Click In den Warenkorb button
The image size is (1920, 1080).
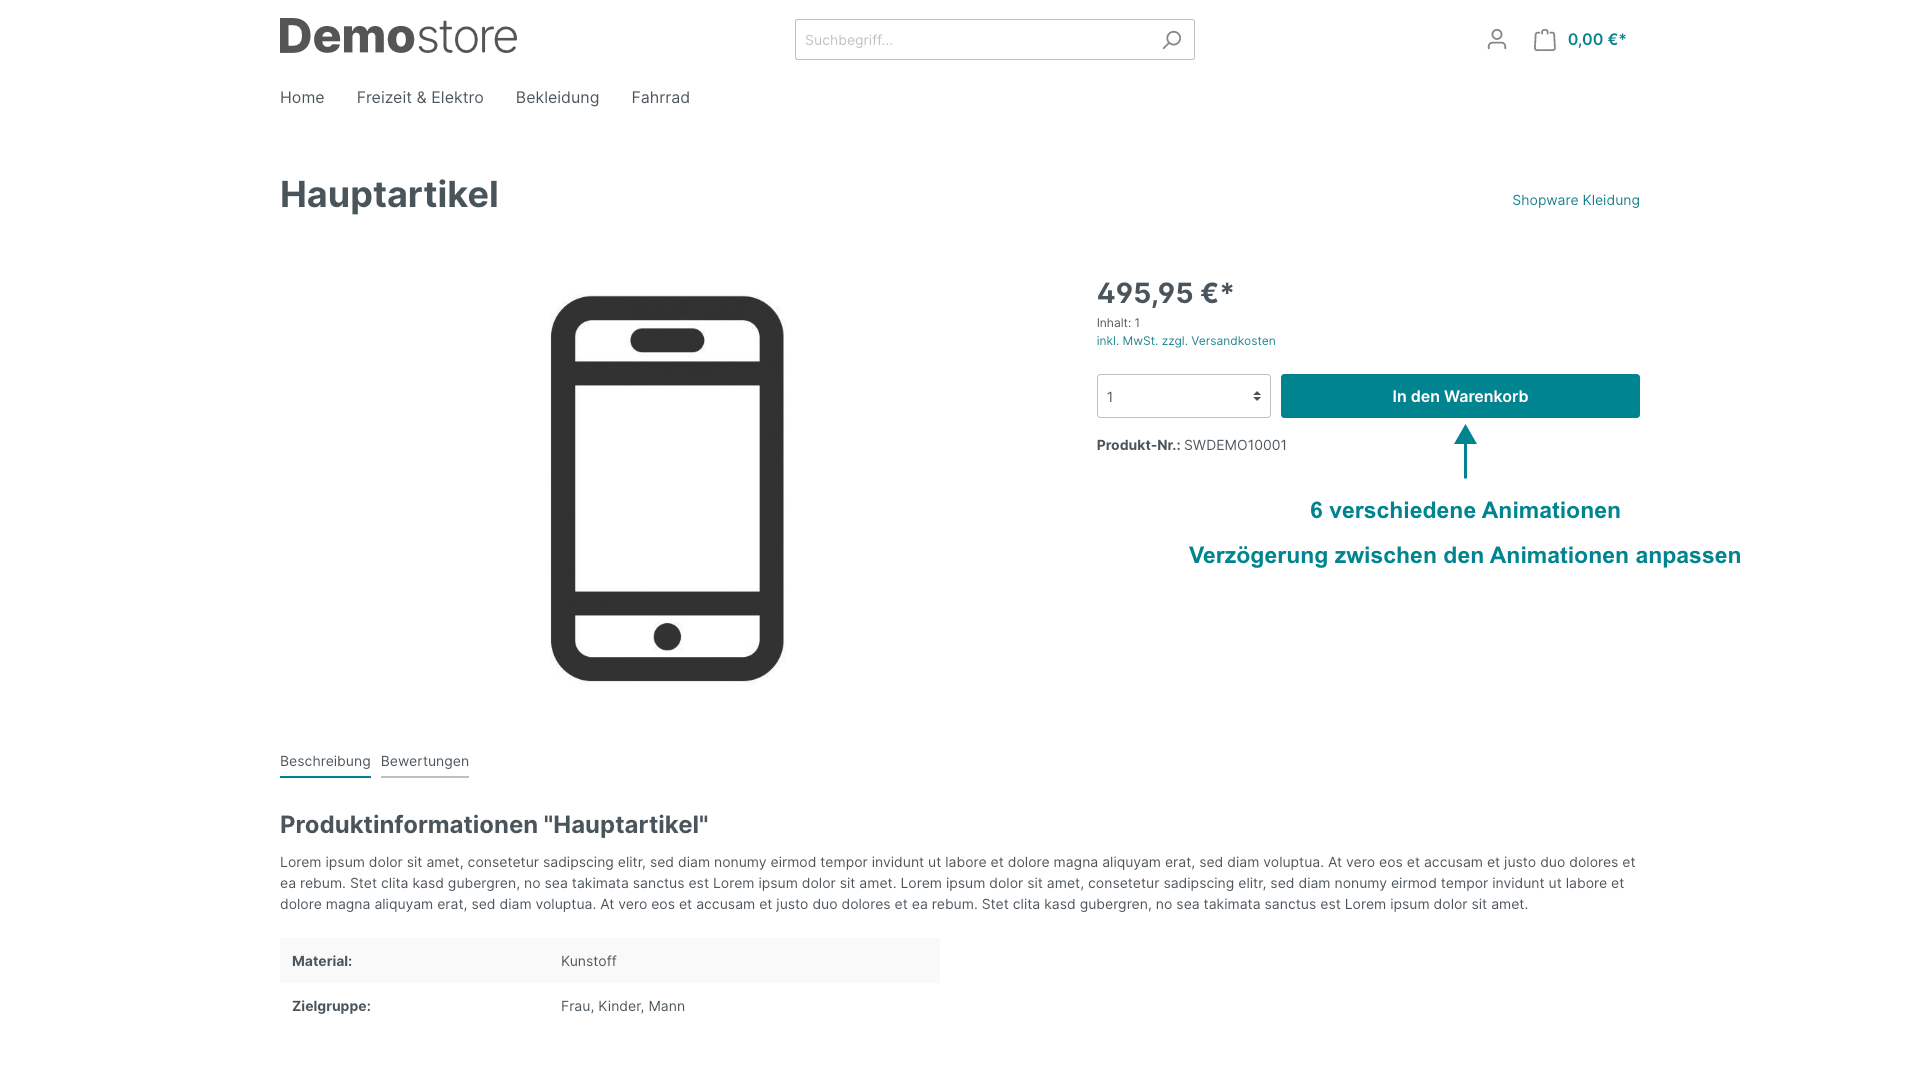click(x=1459, y=396)
